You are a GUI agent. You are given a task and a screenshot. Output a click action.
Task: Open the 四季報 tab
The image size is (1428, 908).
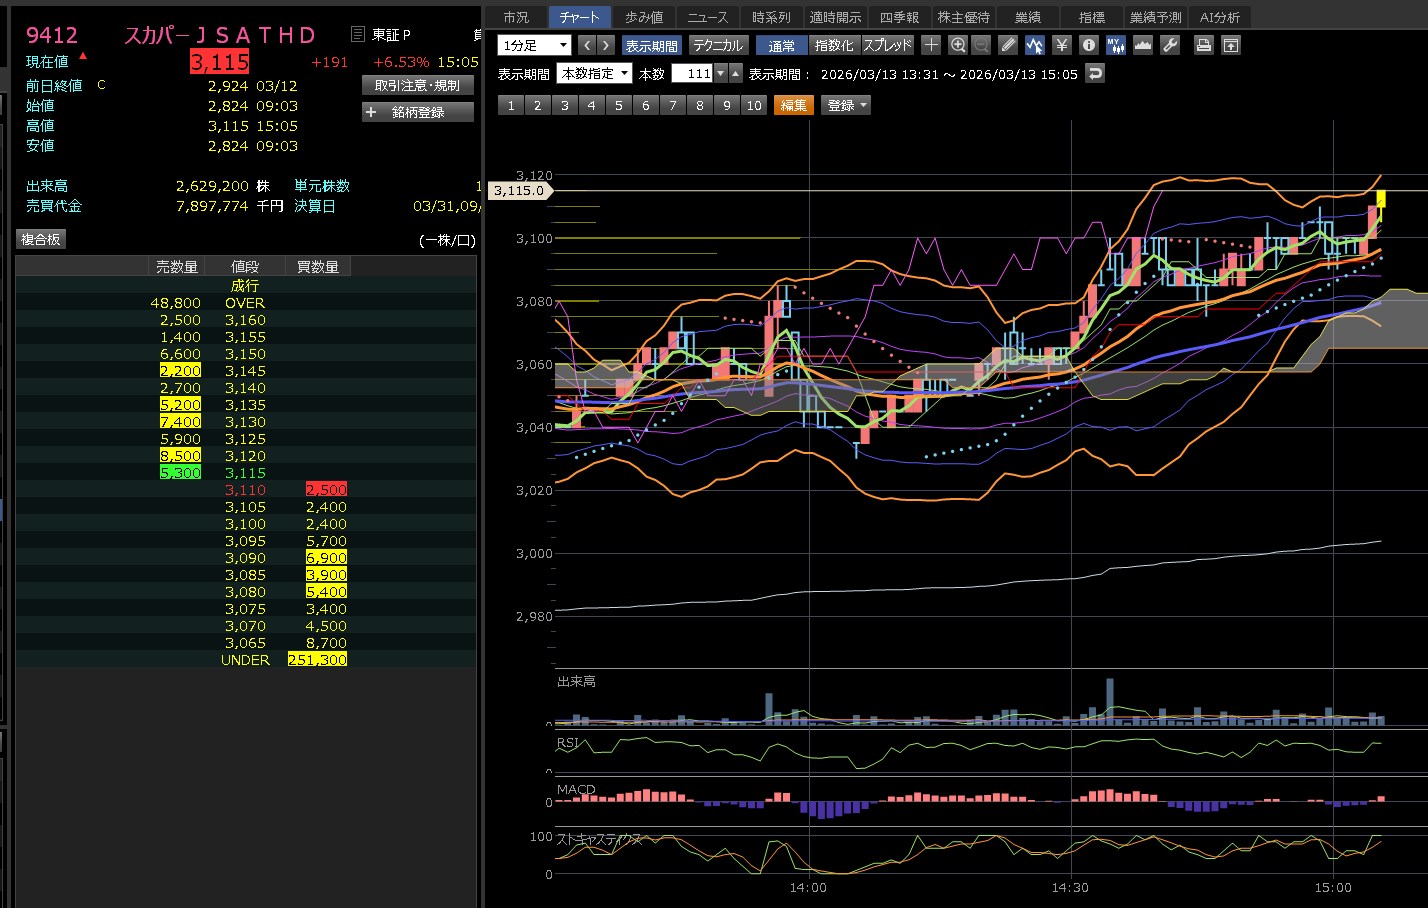click(899, 17)
